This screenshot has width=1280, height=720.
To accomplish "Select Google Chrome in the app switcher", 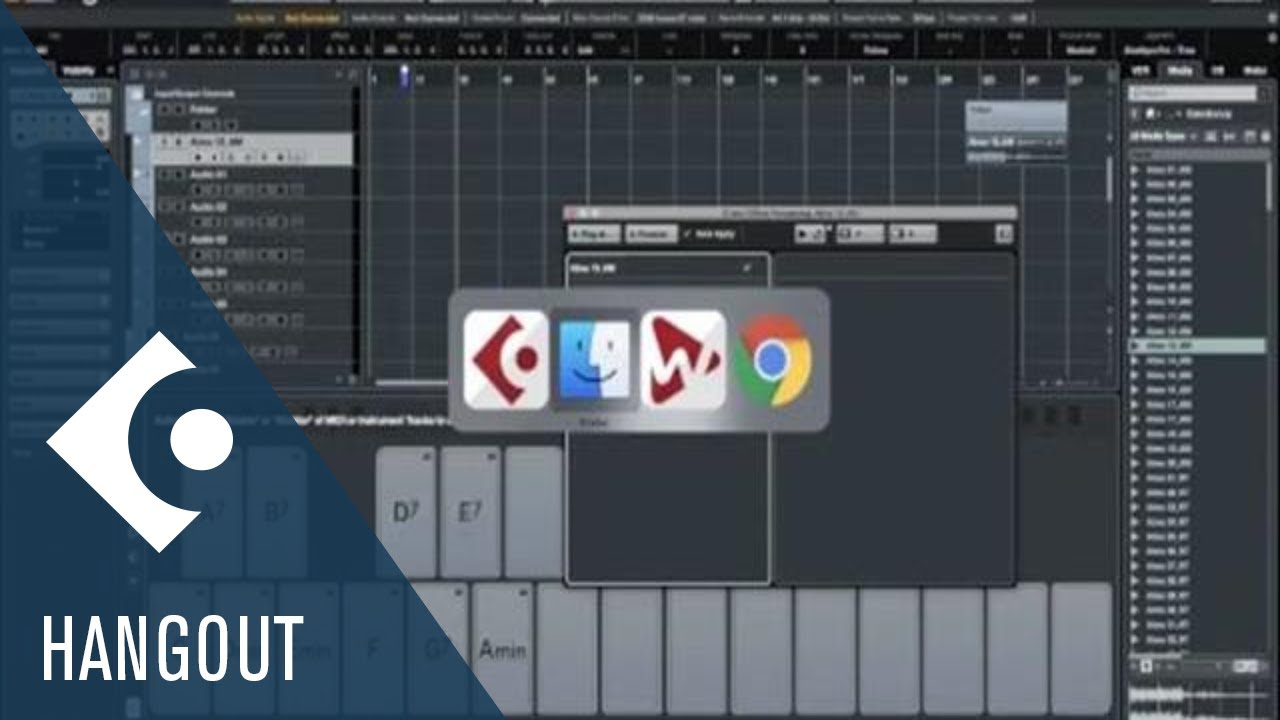I will pos(771,360).
